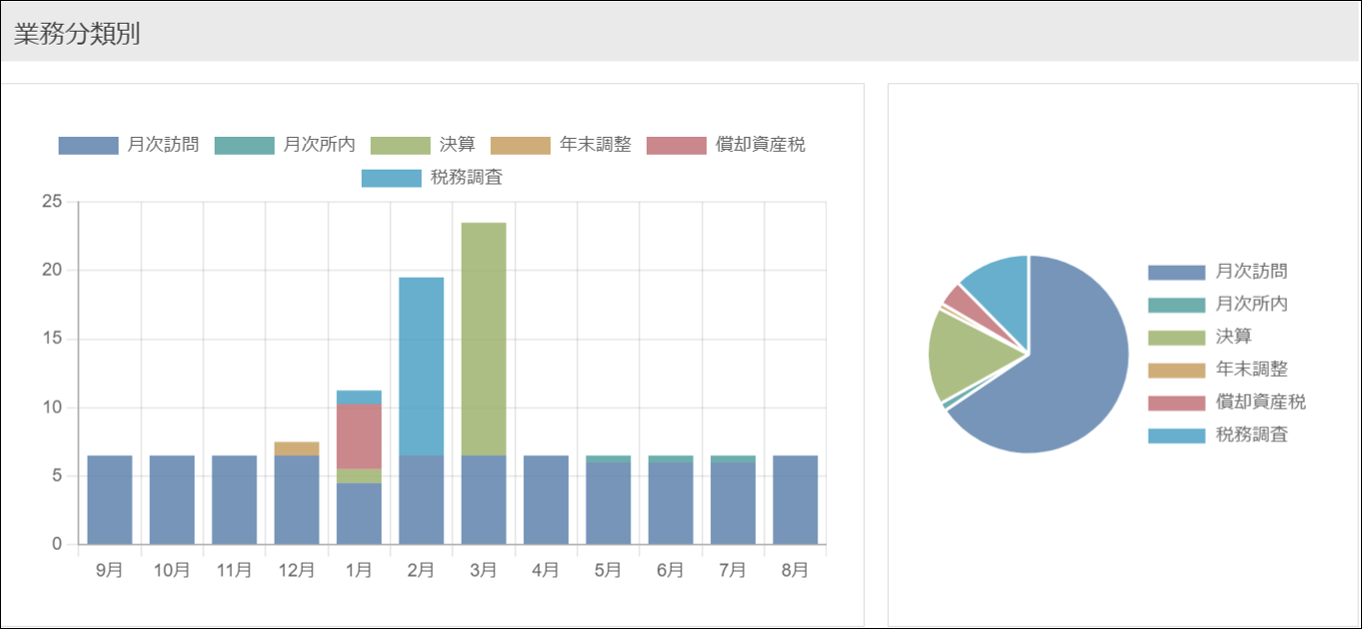
Task: Click 決算 swatch in pie chart legend
Action: (x=1176, y=337)
